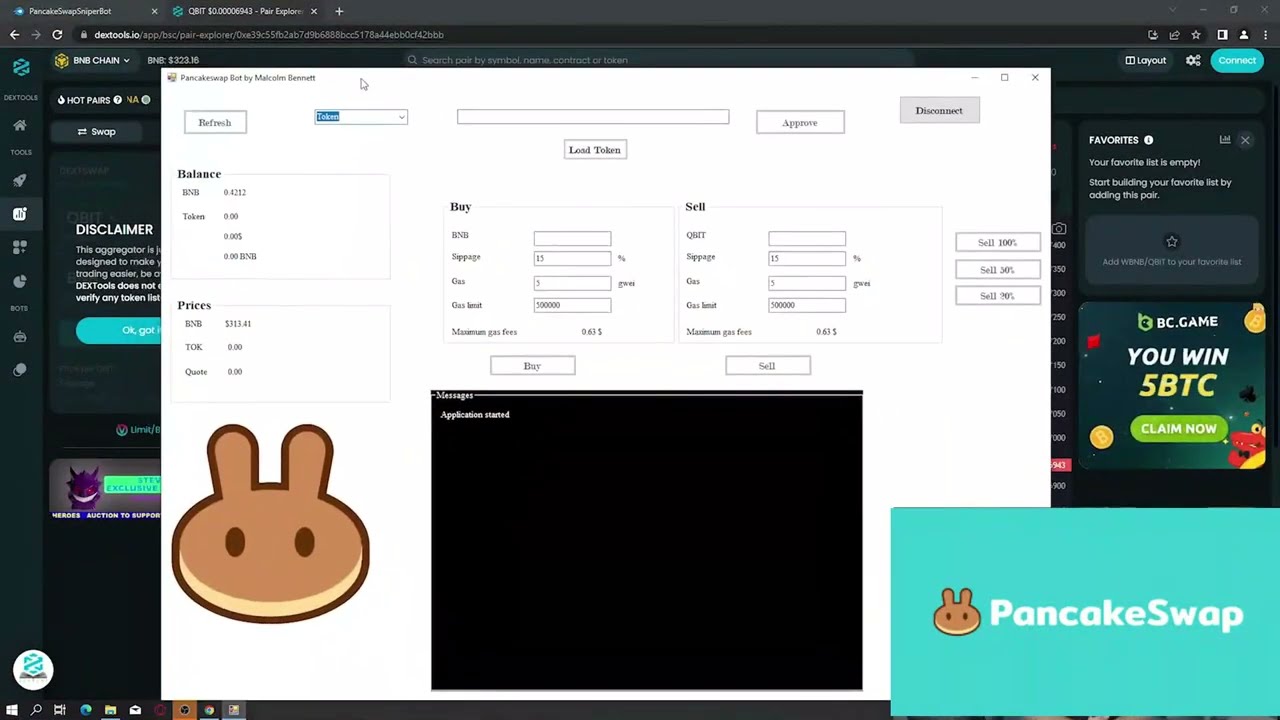The width and height of the screenshot is (1280, 720).
Task: Open Windows taskbar search
Action: coord(36,710)
